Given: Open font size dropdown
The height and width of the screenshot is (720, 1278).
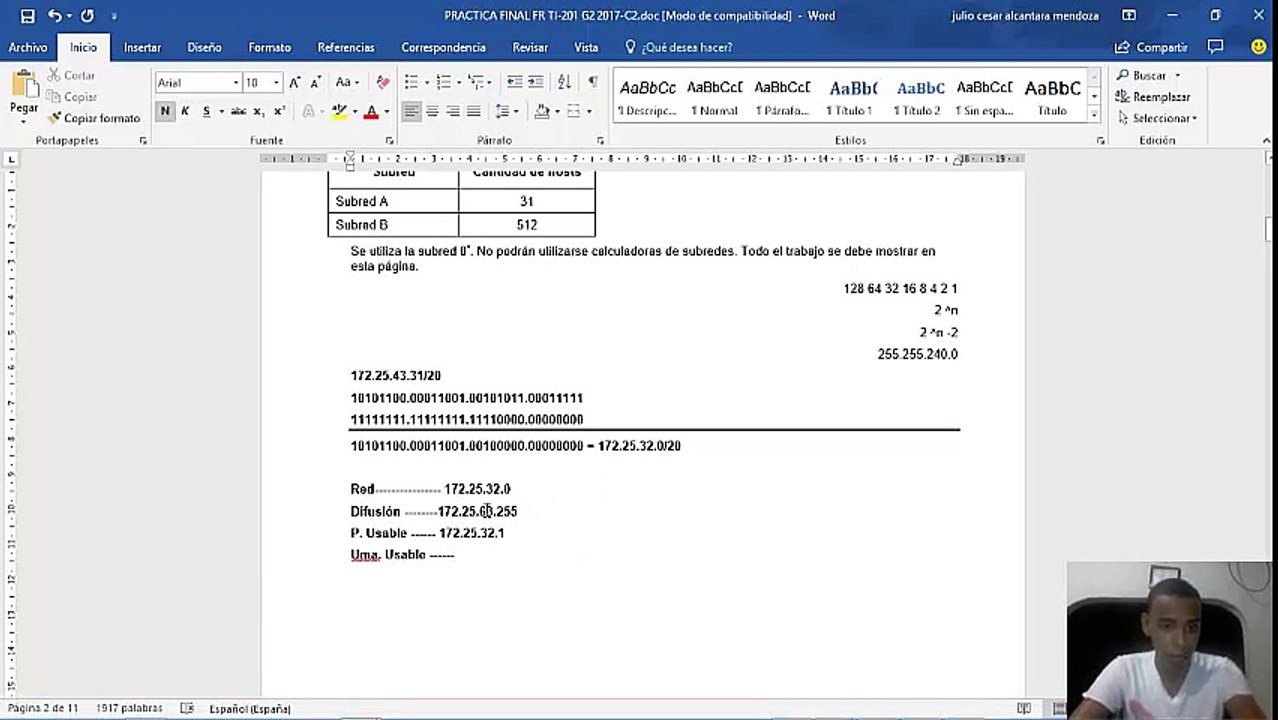Looking at the screenshot, I should (277, 83).
